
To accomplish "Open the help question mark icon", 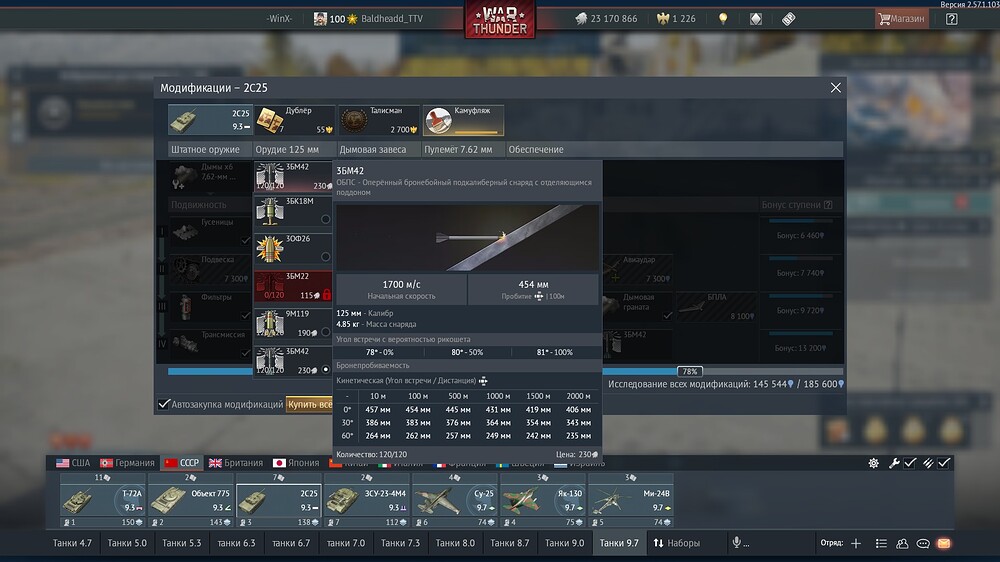I will pos(952,19).
